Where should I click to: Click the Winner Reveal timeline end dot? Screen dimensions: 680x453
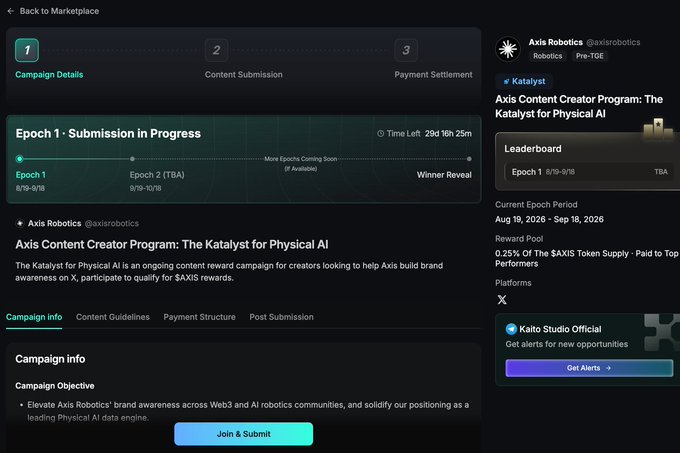click(x=469, y=159)
